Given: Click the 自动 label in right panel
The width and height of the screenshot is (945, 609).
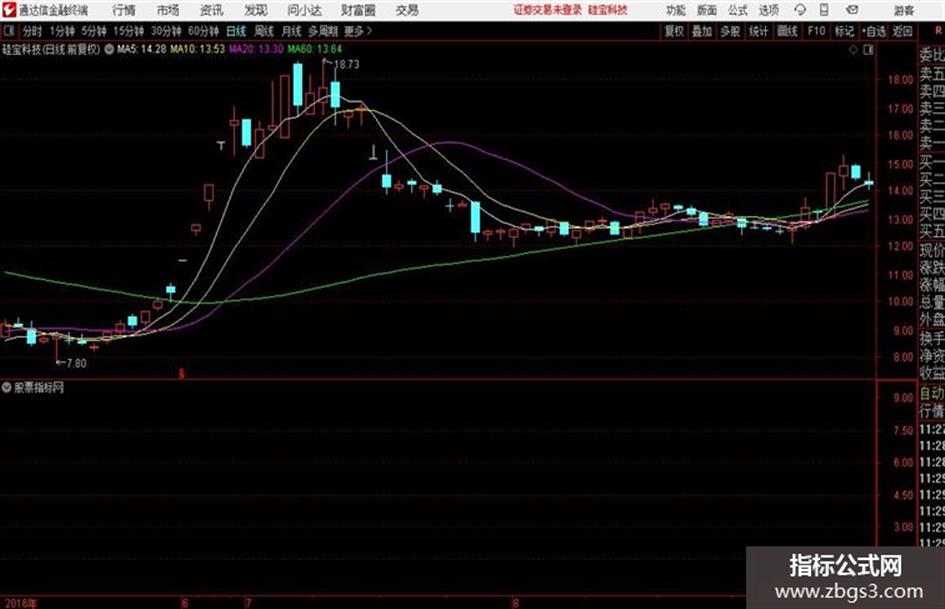Looking at the screenshot, I should tap(932, 394).
